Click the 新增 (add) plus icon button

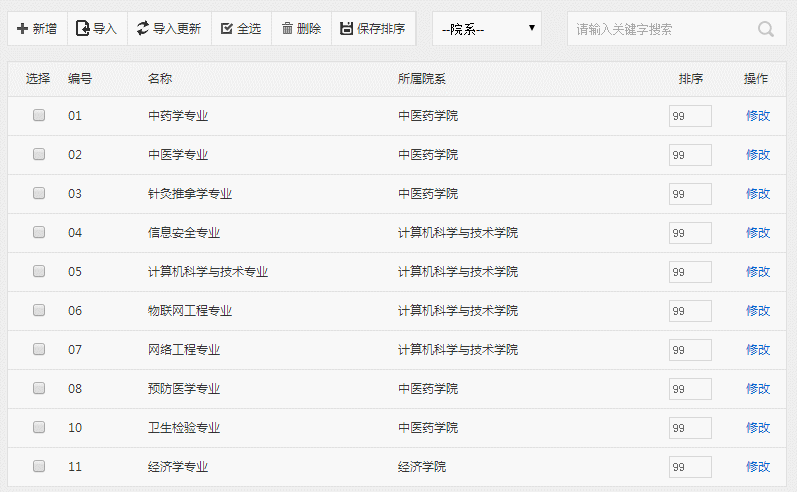pyautogui.click(x=37, y=29)
